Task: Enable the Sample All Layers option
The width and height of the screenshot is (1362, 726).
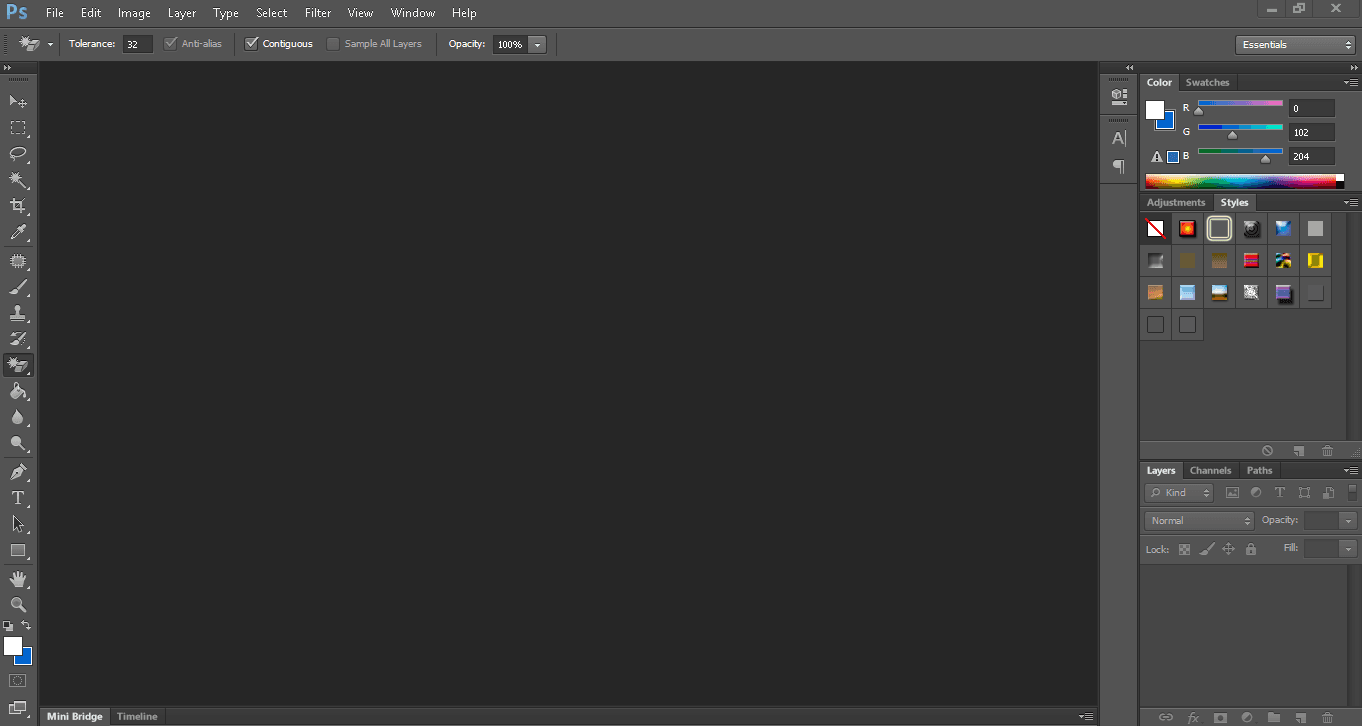Action: pyautogui.click(x=333, y=43)
